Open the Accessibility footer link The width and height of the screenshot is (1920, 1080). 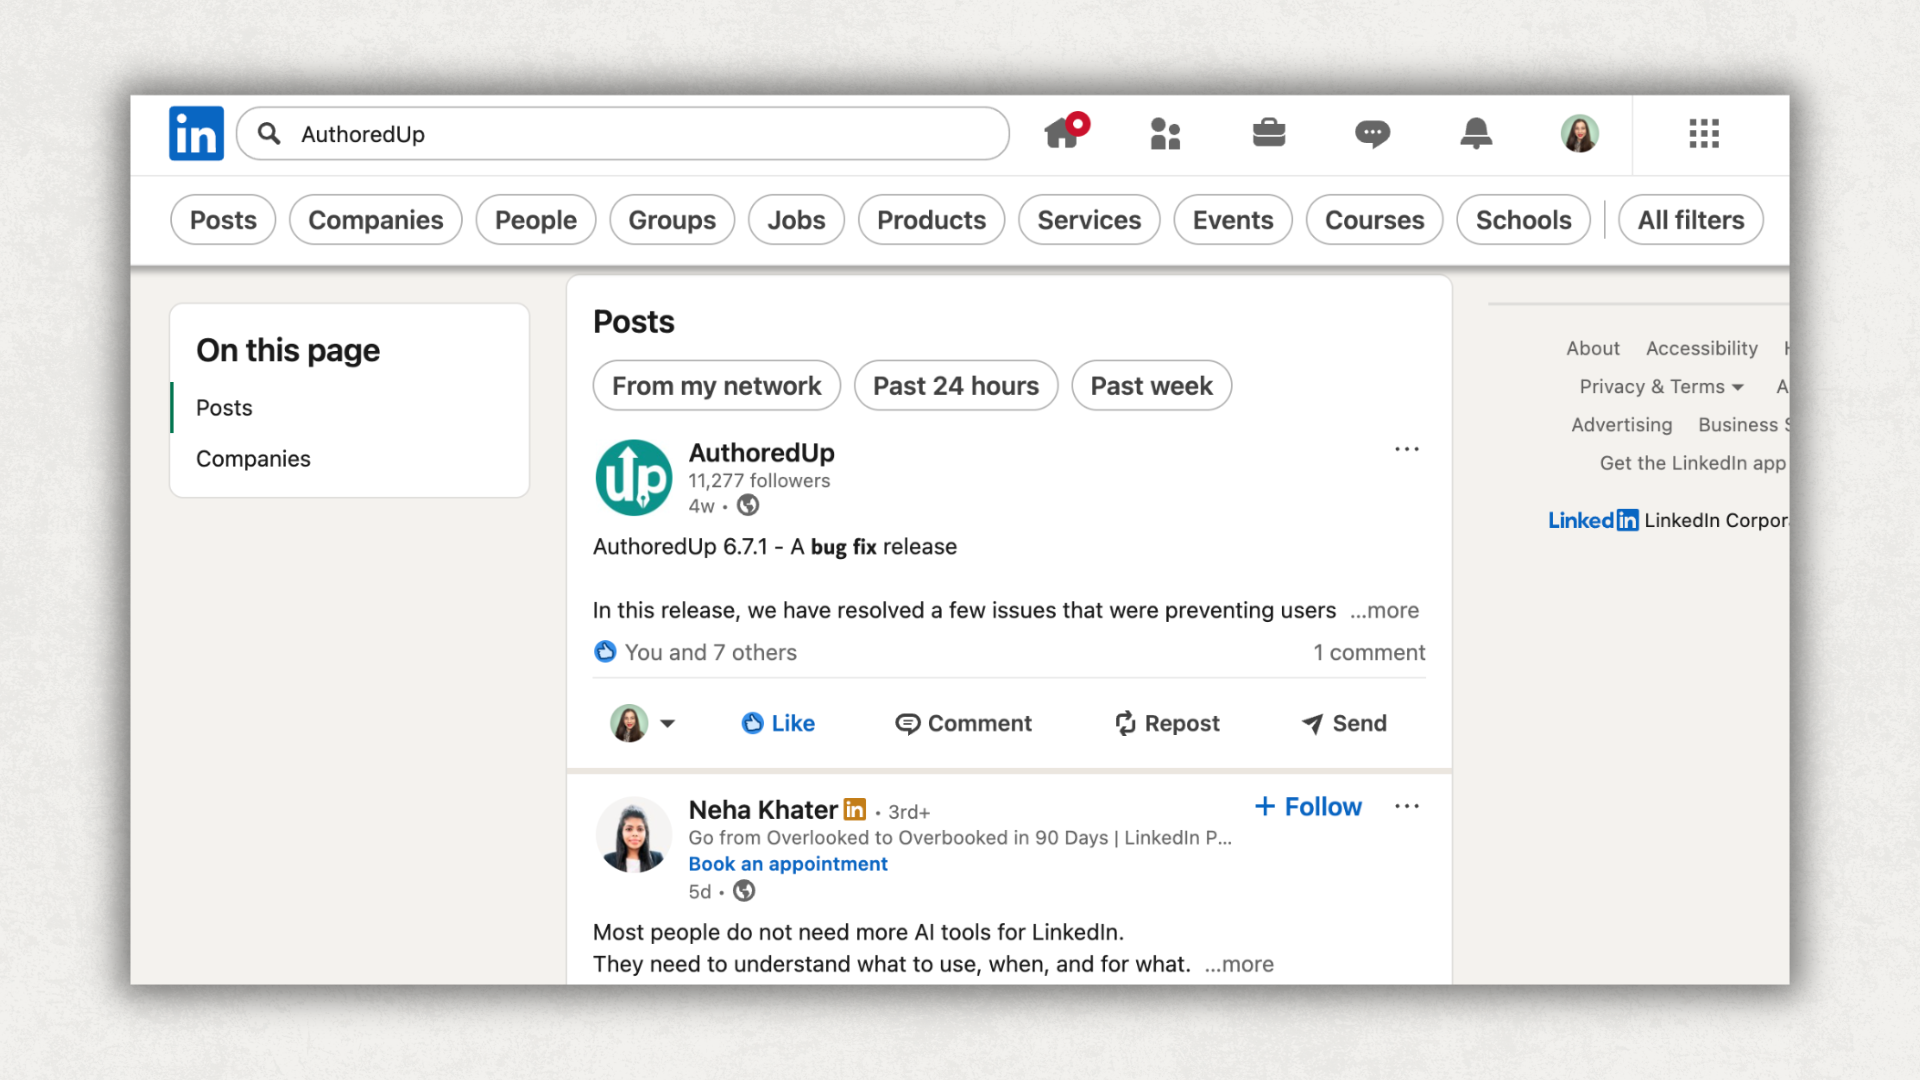(x=1702, y=348)
